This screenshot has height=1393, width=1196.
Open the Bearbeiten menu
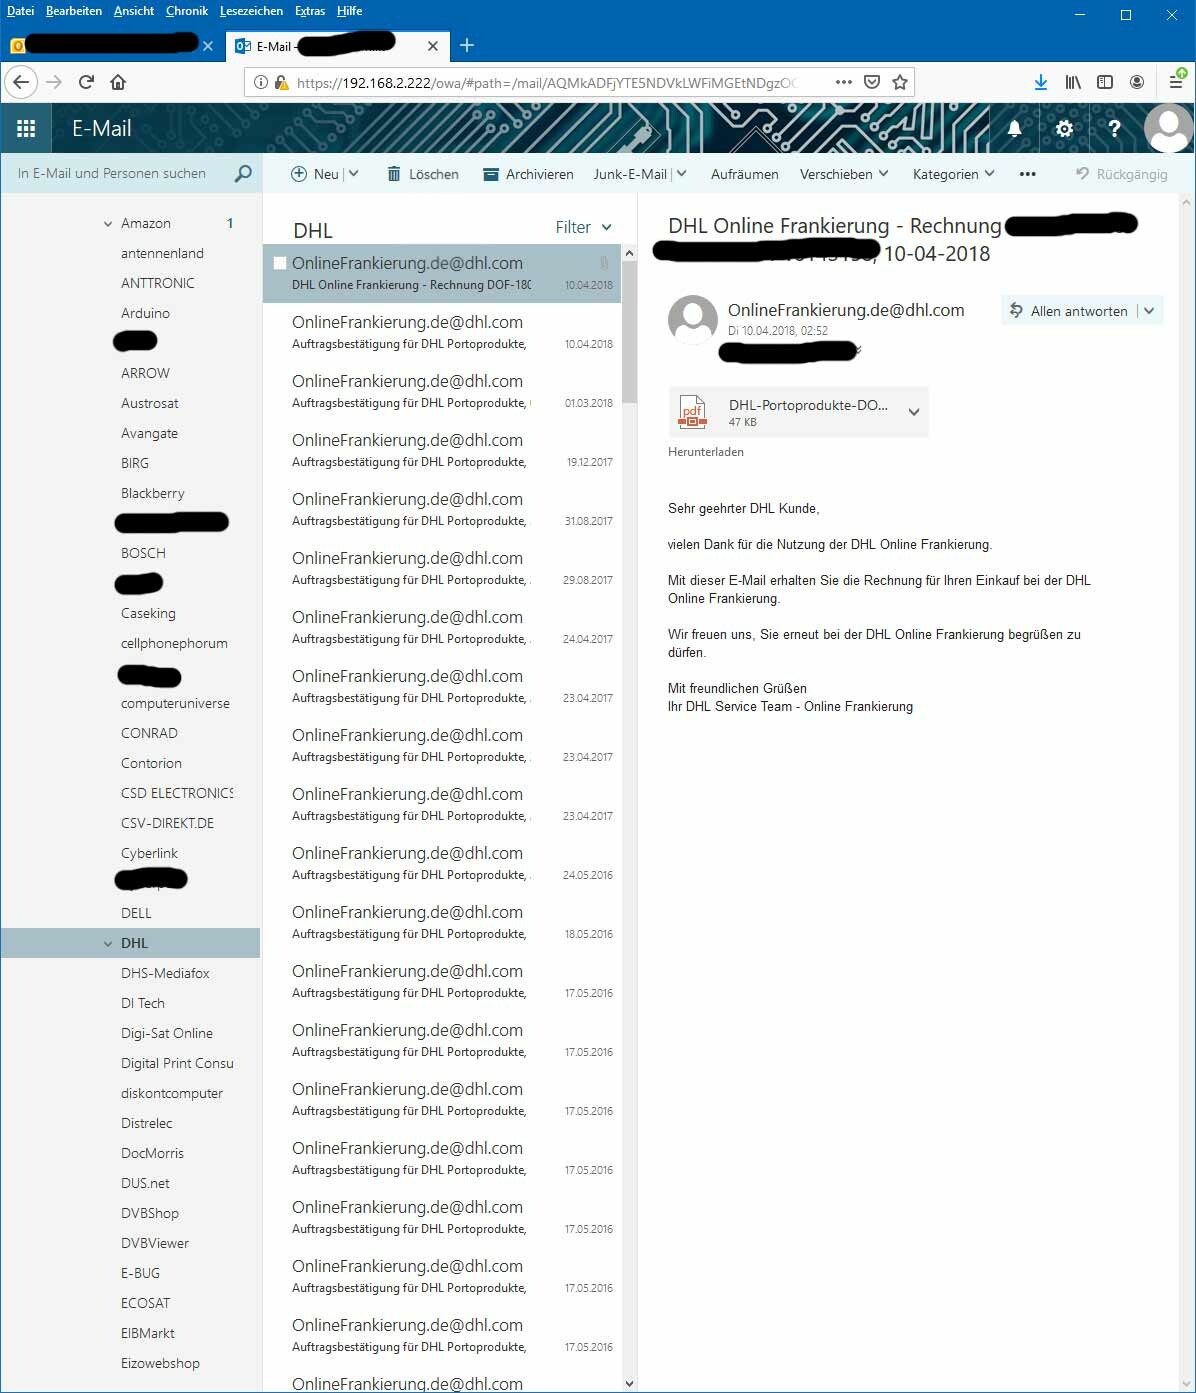(74, 11)
